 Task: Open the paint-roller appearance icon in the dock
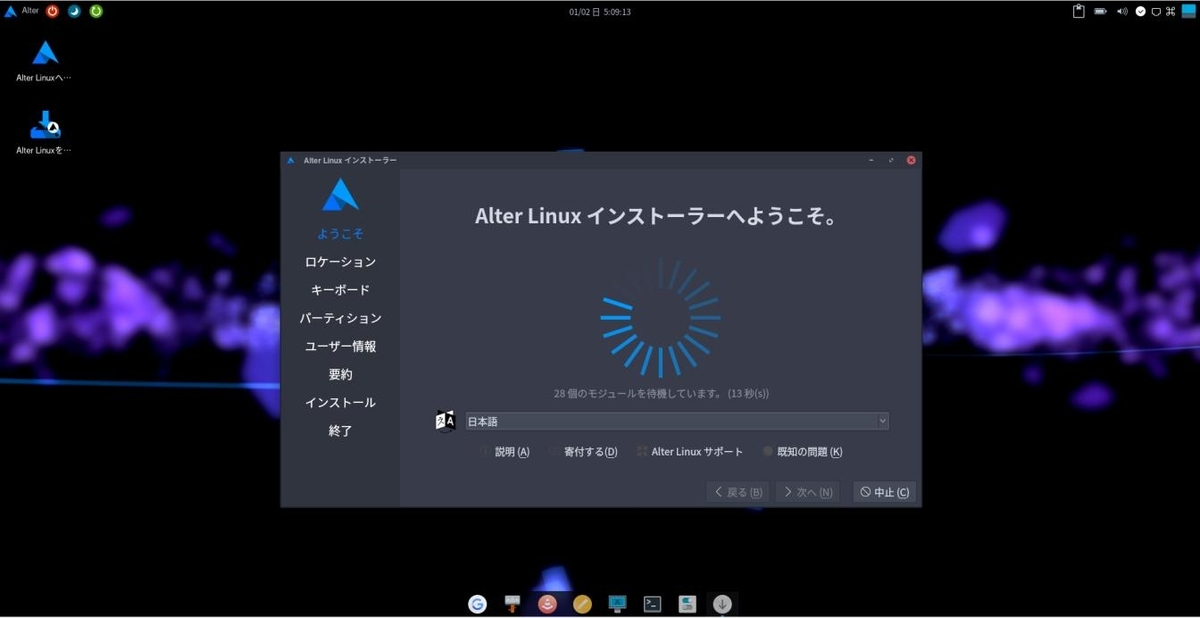click(512, 604)
